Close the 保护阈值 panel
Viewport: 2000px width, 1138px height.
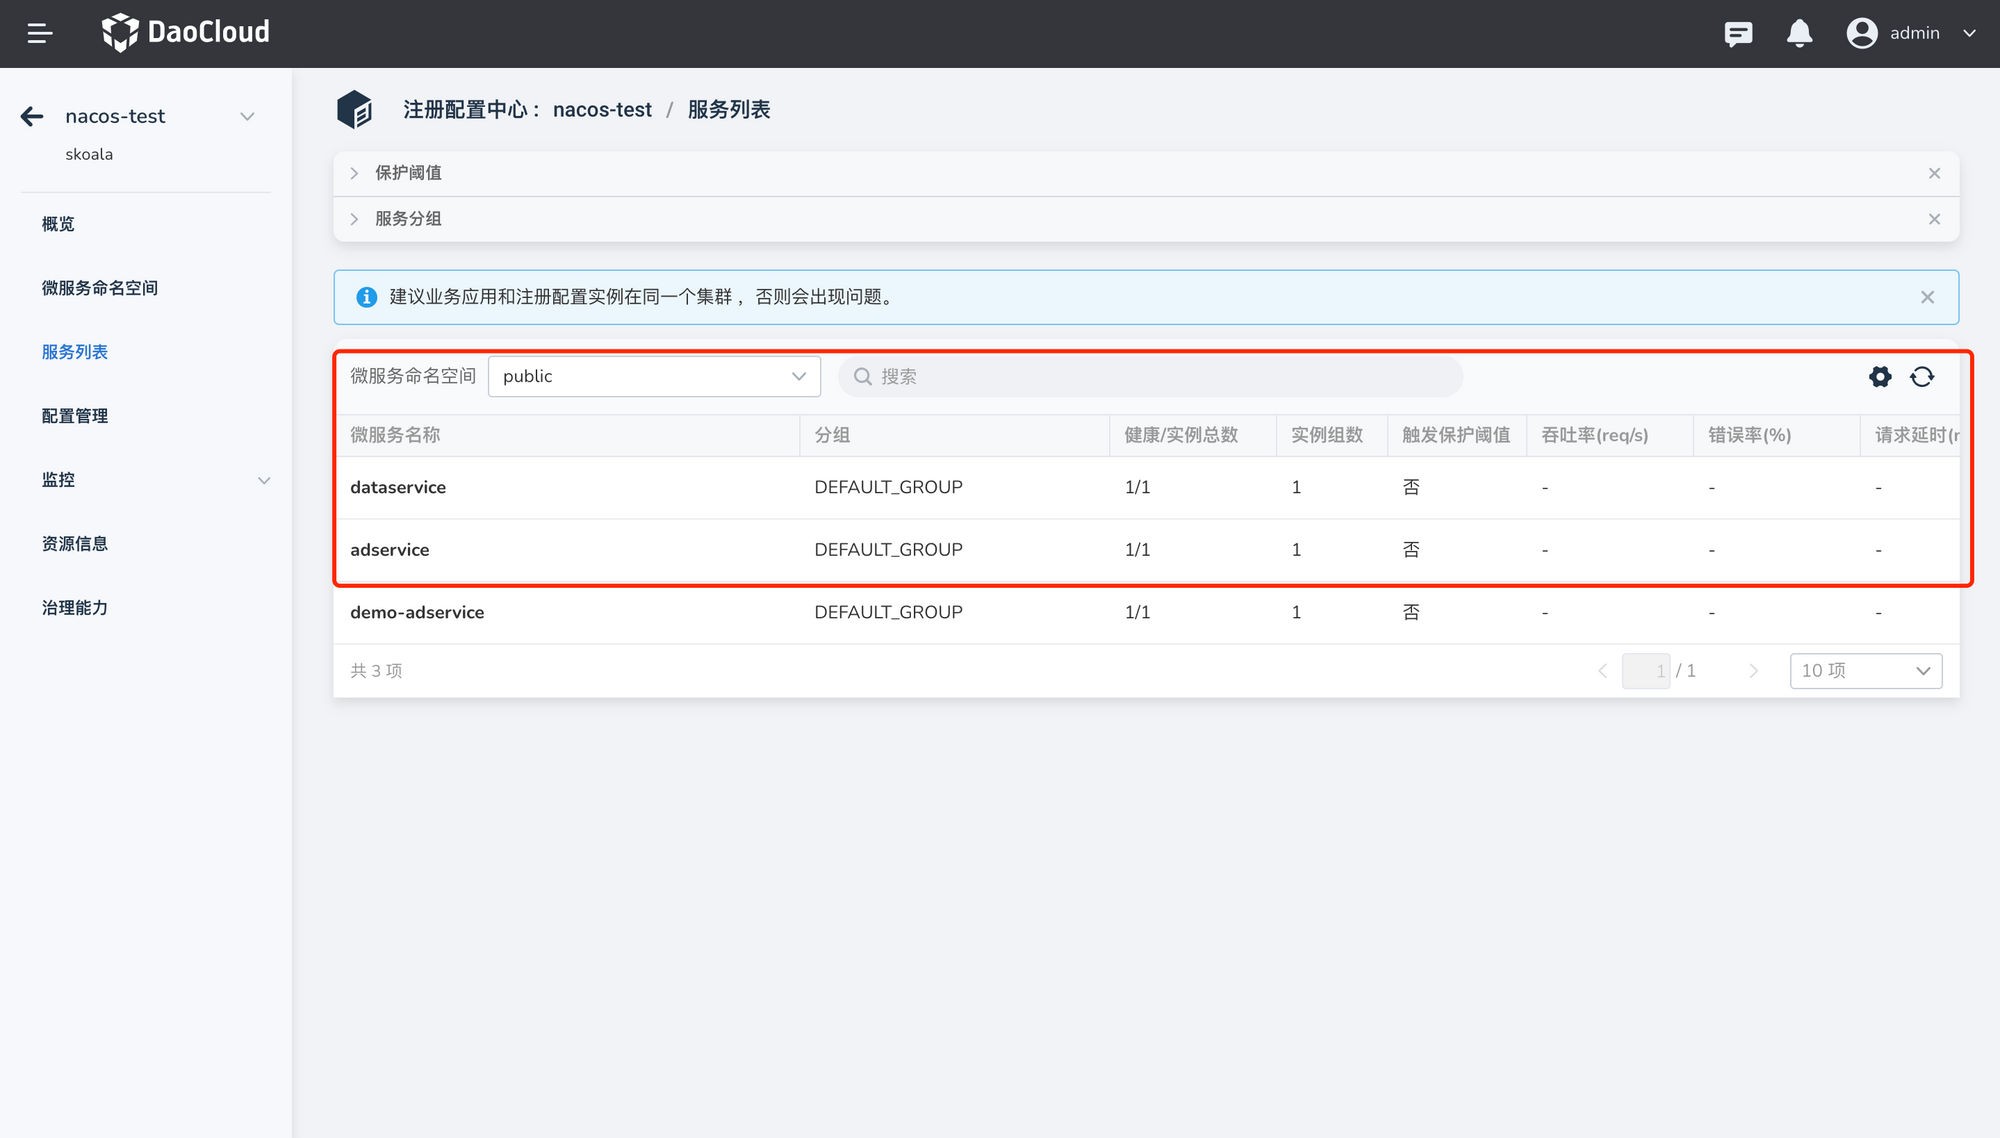pyautogui.click(x=1935, y=173)
